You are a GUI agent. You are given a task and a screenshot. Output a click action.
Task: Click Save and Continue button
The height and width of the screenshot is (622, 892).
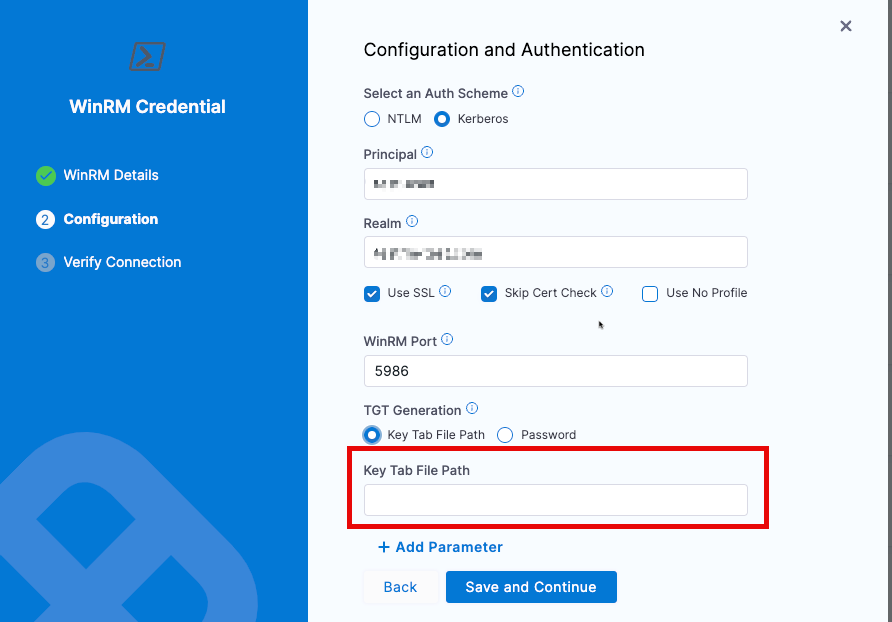coord(531,587)
